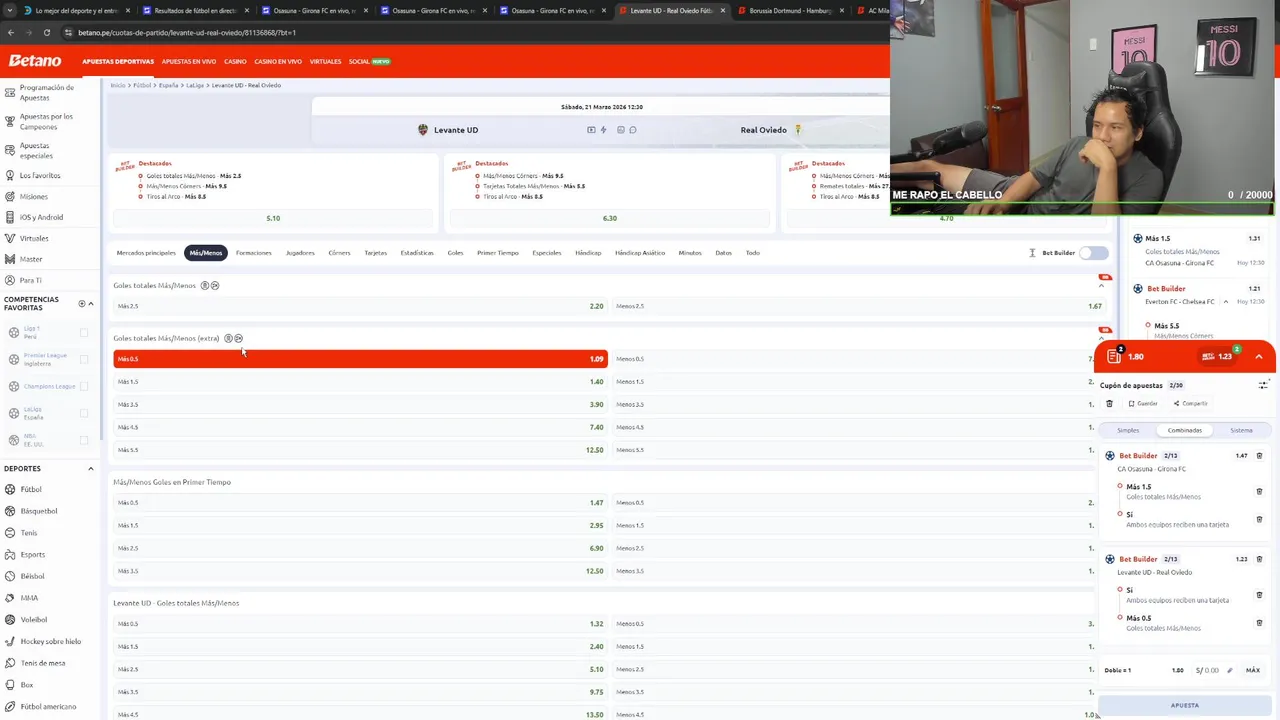Check NBA EE. UU. checkbox
Viewport: 1280px width, 720px height.
[83, 440]
